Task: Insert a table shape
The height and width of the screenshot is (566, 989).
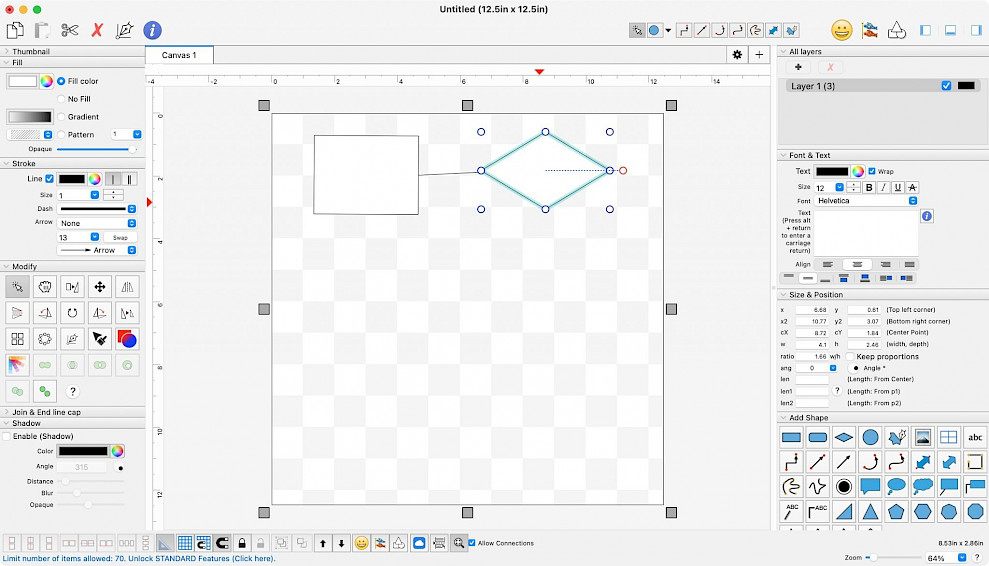Action: 949,437
